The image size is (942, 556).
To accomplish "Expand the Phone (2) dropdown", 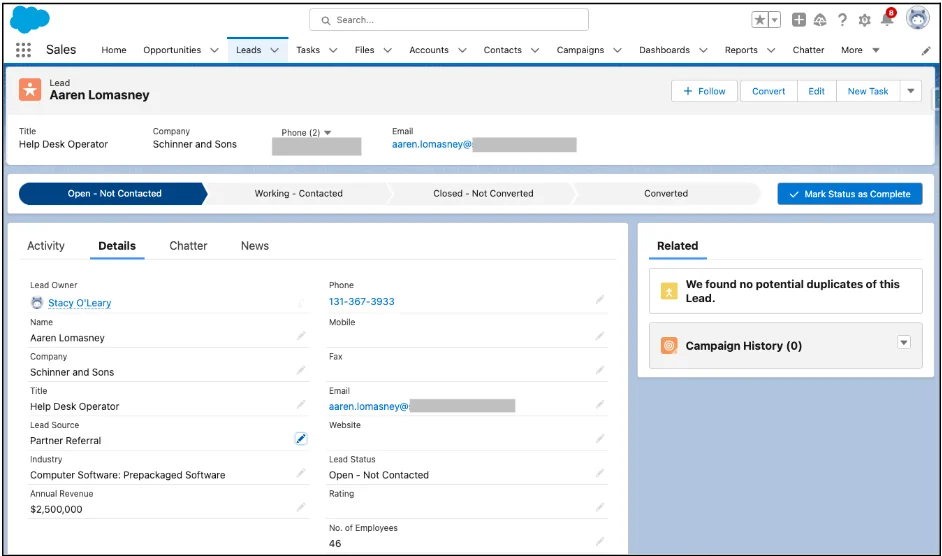I will [327, 133].
